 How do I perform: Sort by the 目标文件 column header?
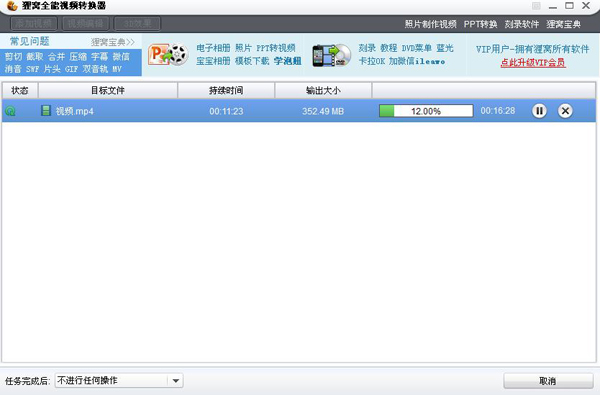click(x=108, y=90)
